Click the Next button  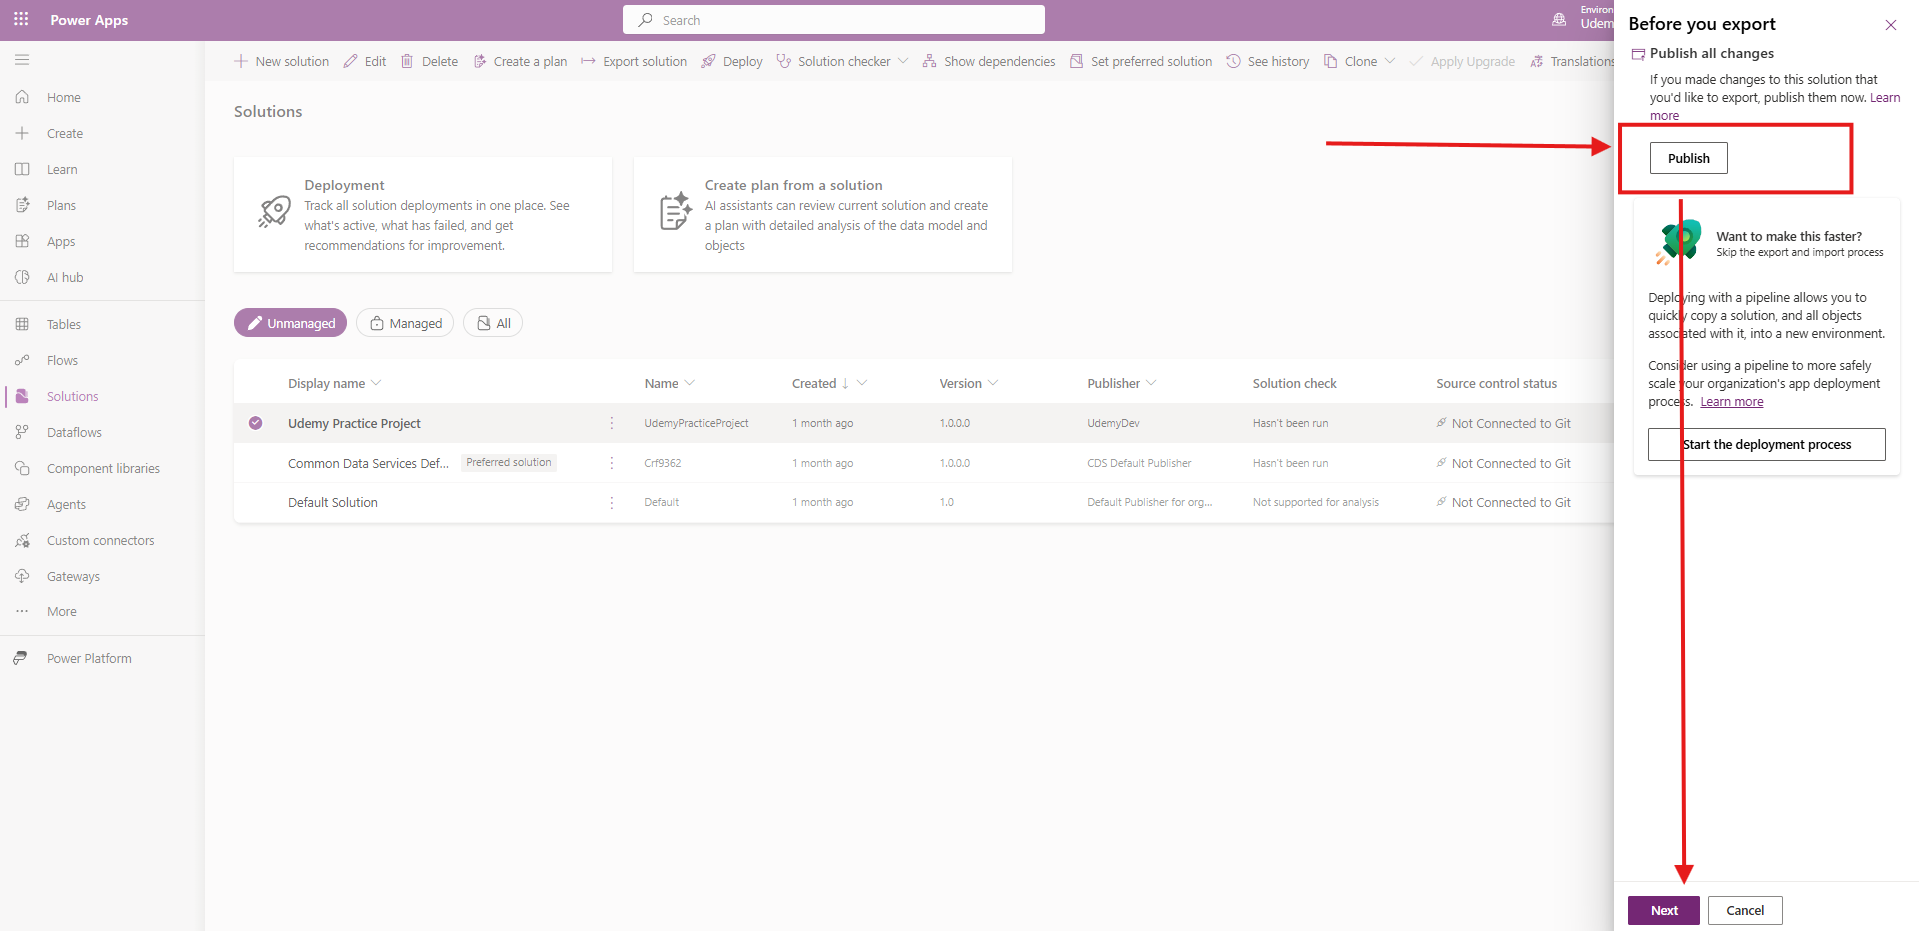click(x=1664, y=910)
